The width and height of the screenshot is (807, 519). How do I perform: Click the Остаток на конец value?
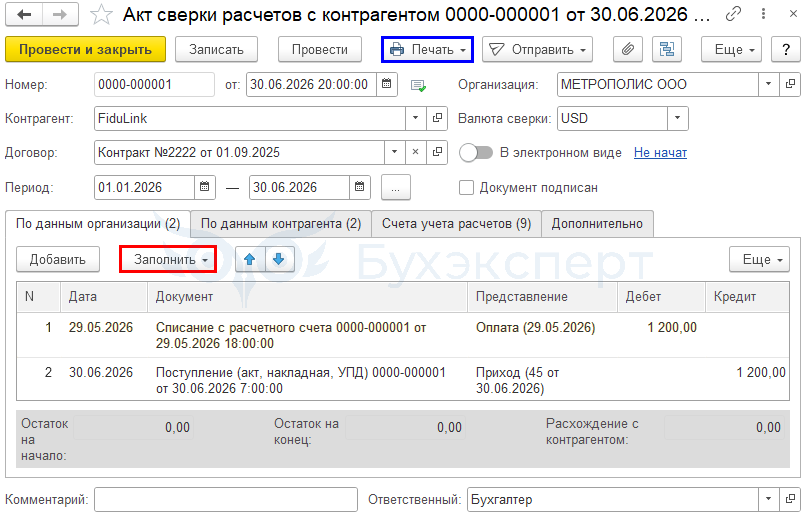[x=405, y=427]
